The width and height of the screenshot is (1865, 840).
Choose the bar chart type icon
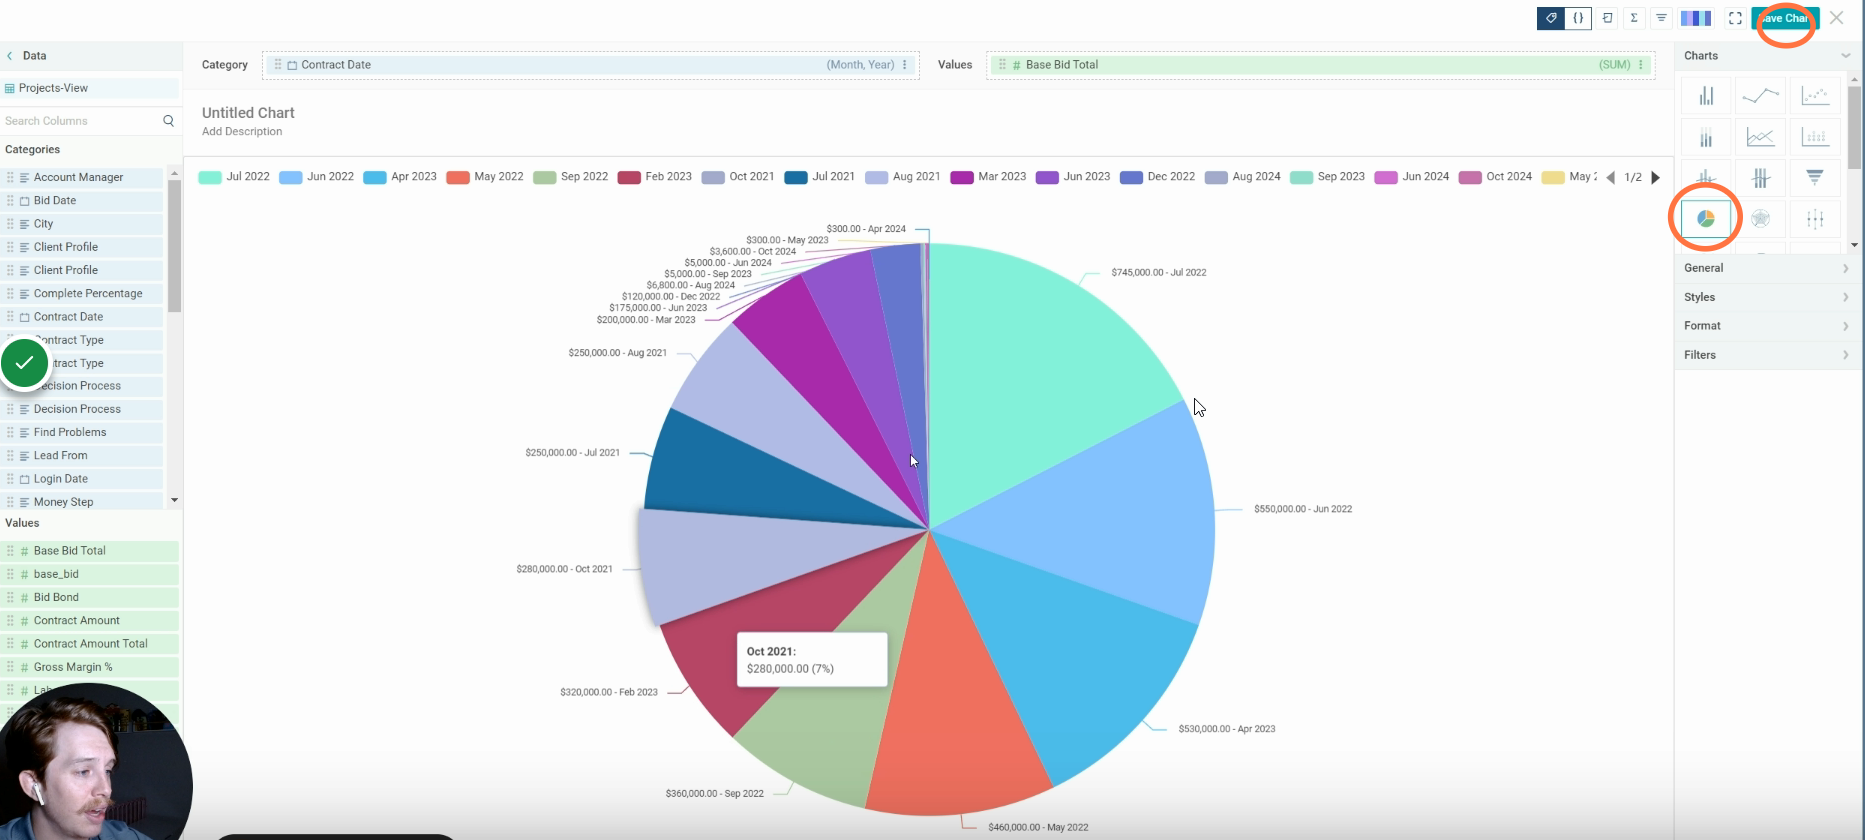[x=1706, y=96]
